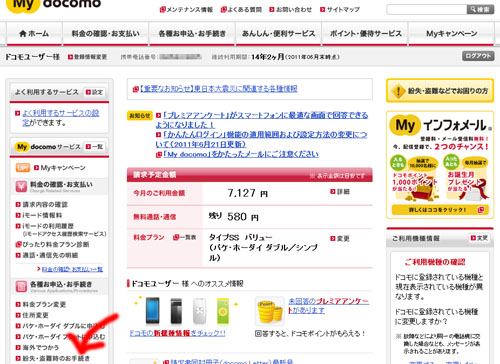Open ぴったり料金プラン診断 sidebar link
The image size is (500, 364).
pos(52,244)
